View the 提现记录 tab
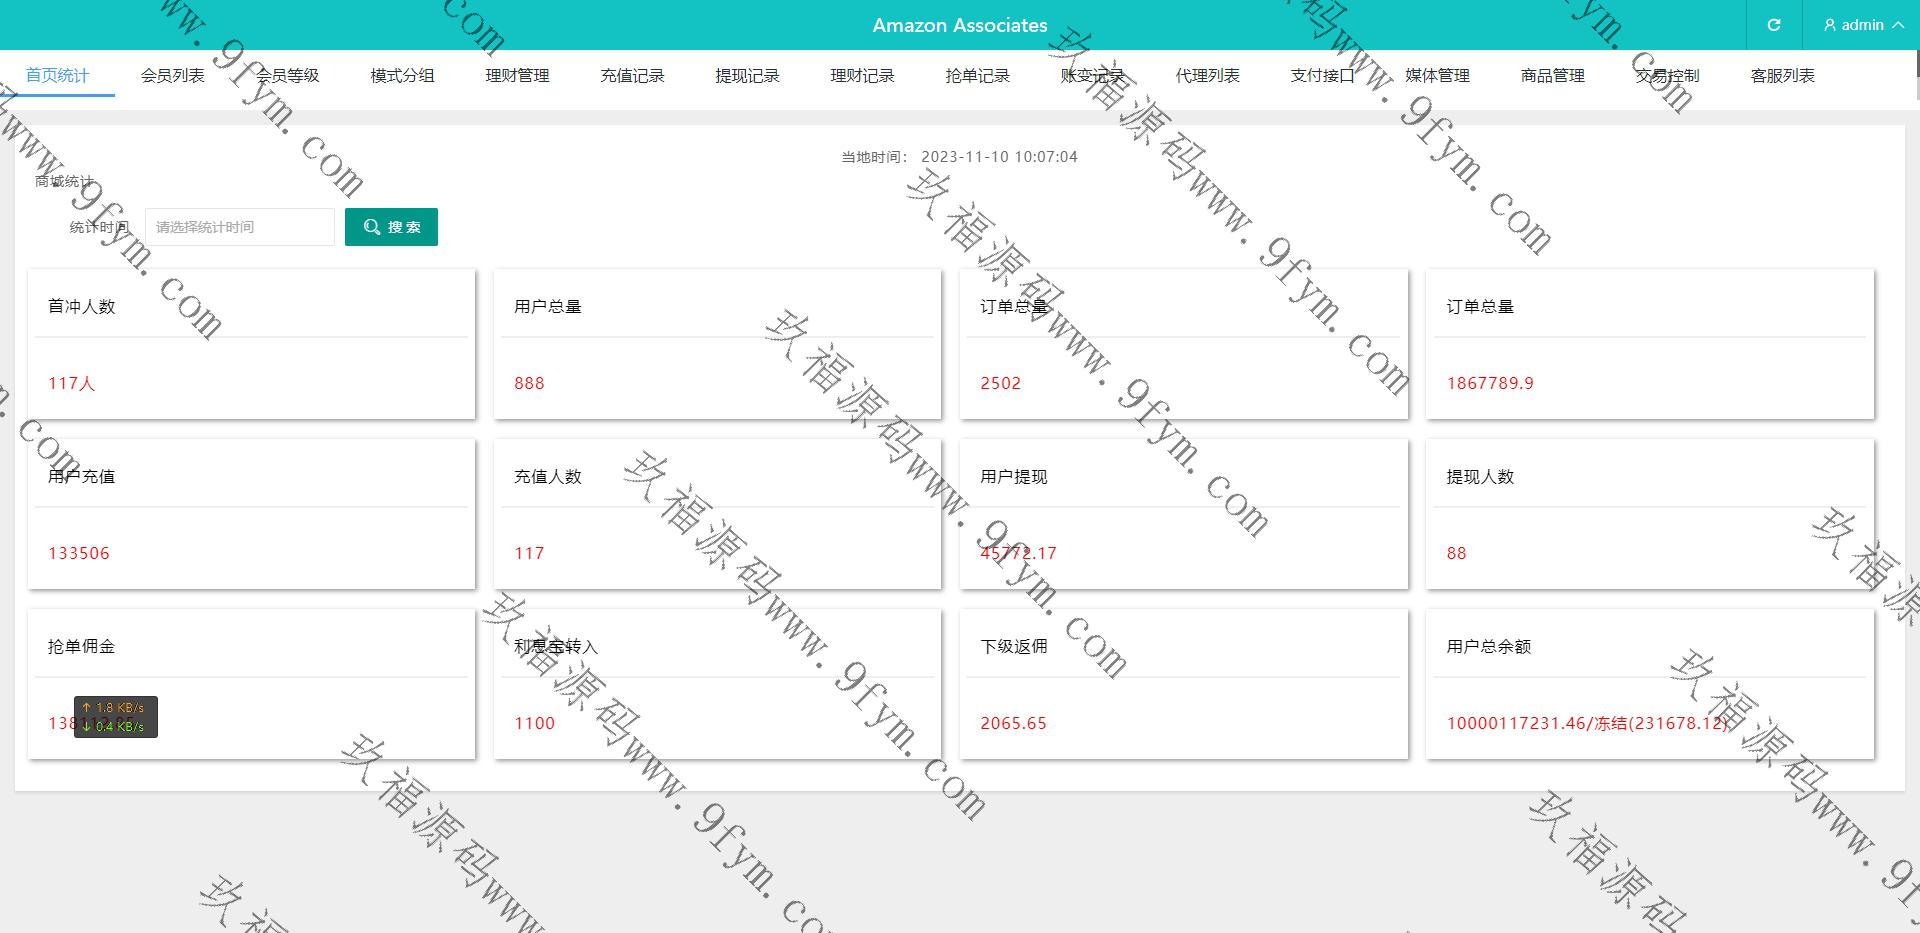 point(747,76)
